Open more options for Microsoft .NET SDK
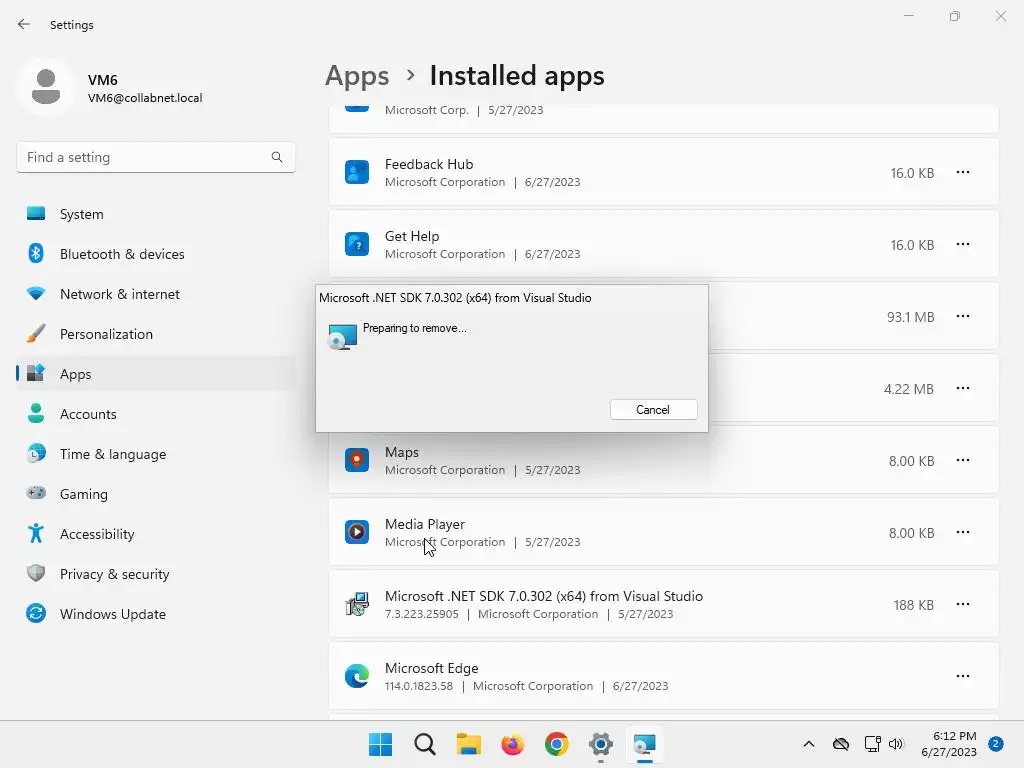This screenshot has height=768, width=1024. click(x=963, y=604)
